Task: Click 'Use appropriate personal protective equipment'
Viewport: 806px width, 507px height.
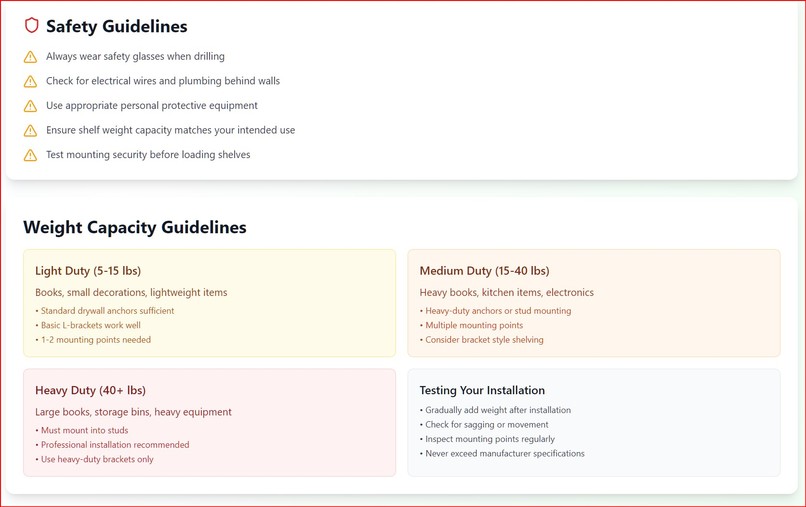Action: pos(152,105)
